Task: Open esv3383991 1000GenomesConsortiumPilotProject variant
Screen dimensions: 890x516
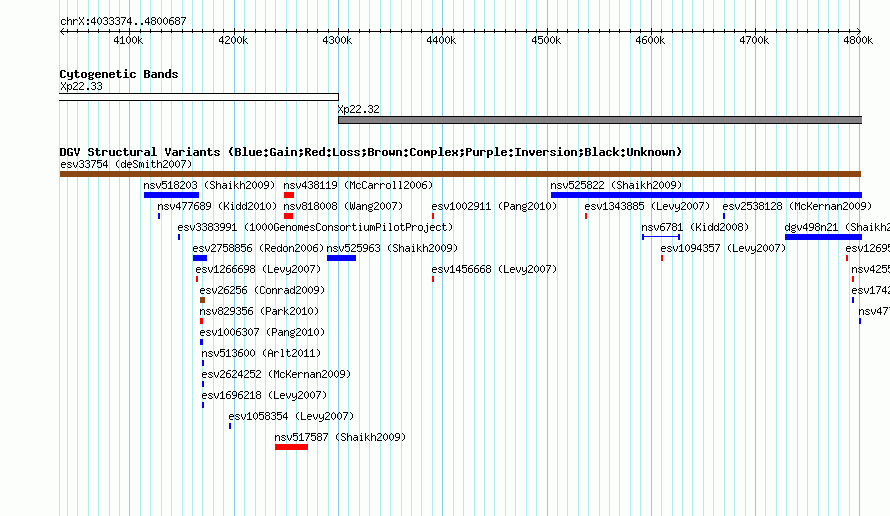Action: [x=316, y=228]
